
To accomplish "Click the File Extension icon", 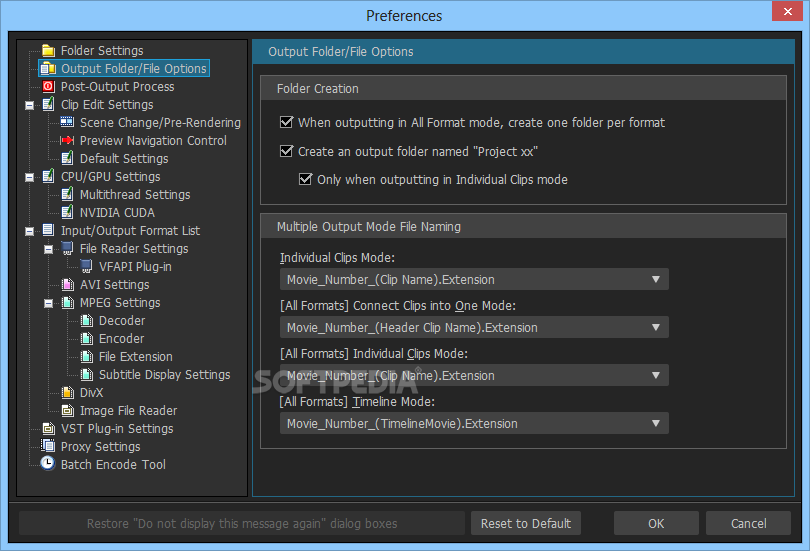I will (x=87, y=357).
